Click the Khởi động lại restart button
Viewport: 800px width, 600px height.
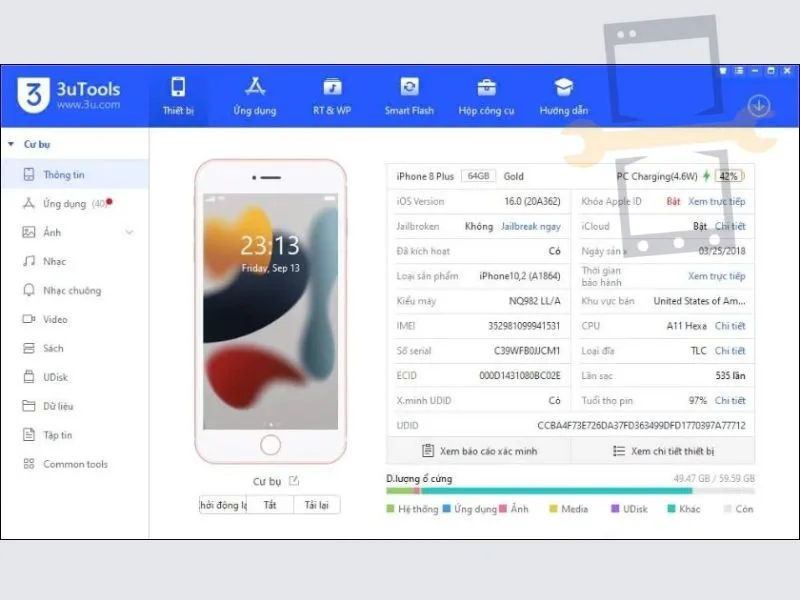223,505
